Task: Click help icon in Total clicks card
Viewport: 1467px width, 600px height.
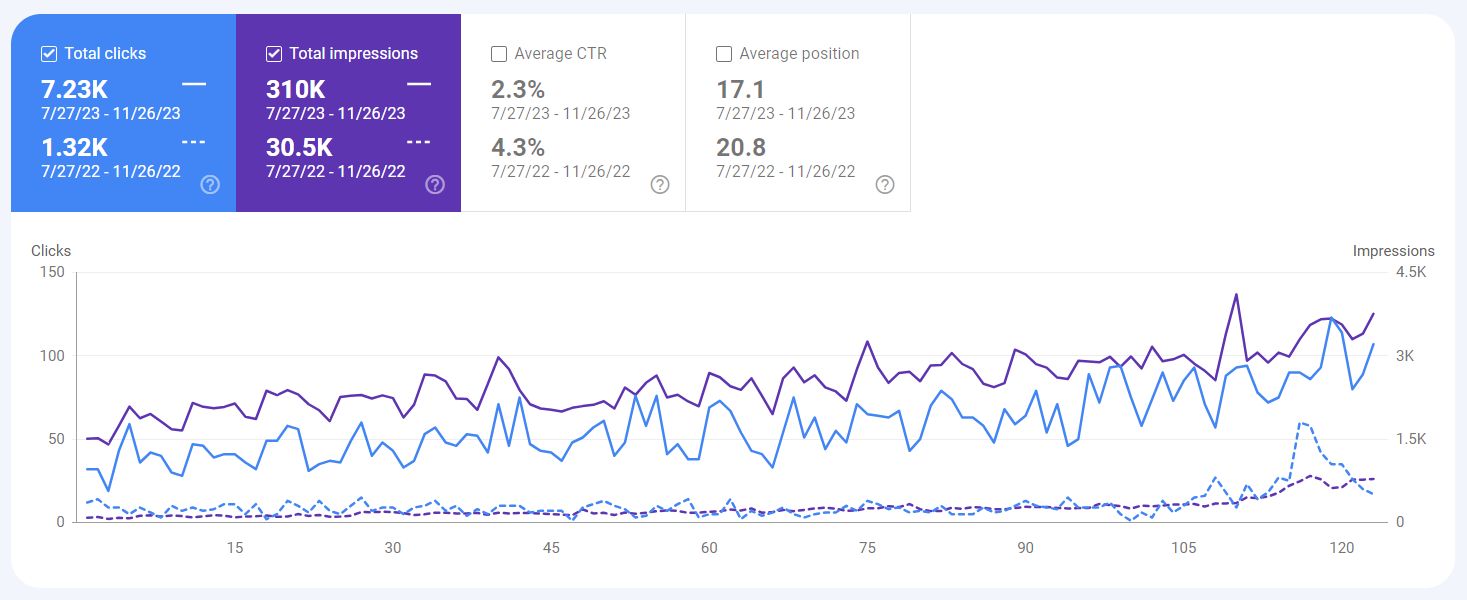Action: (x=210, y=184)
